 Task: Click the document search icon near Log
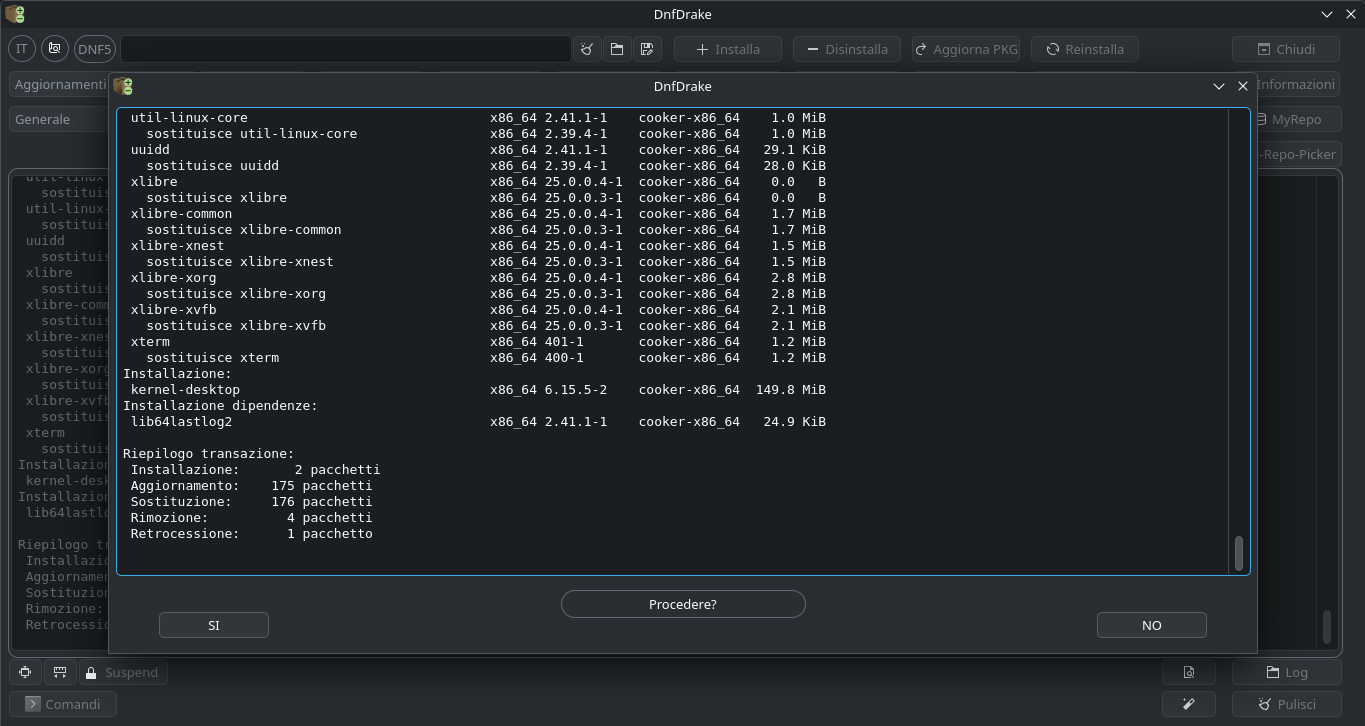click(x=1188, y=672)
